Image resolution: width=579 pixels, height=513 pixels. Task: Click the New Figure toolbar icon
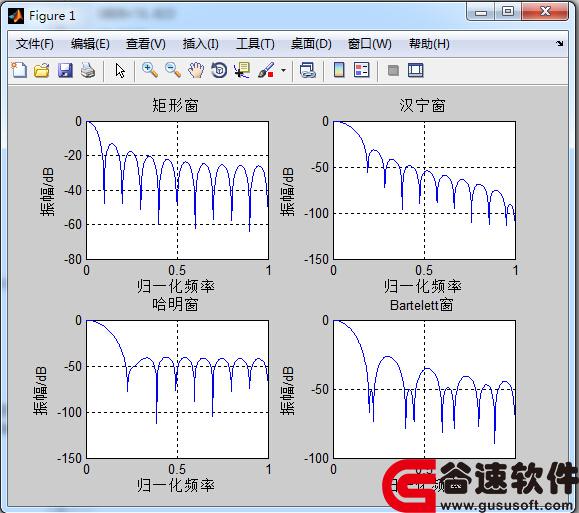[x=19, y=70]
